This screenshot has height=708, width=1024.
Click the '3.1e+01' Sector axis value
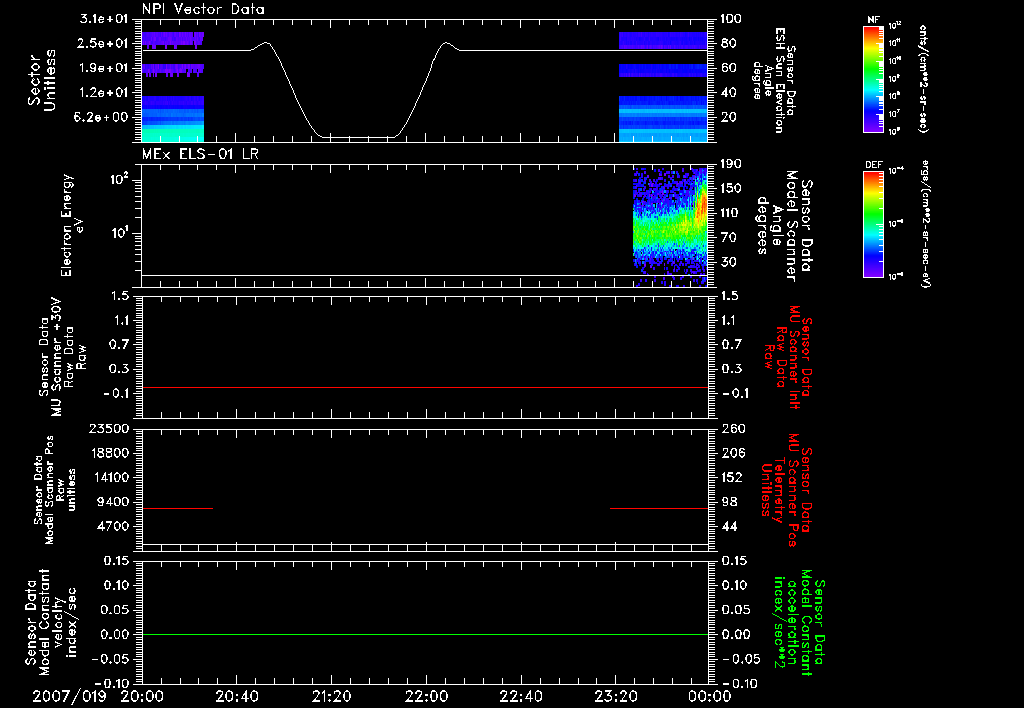(x=103, y=18)
